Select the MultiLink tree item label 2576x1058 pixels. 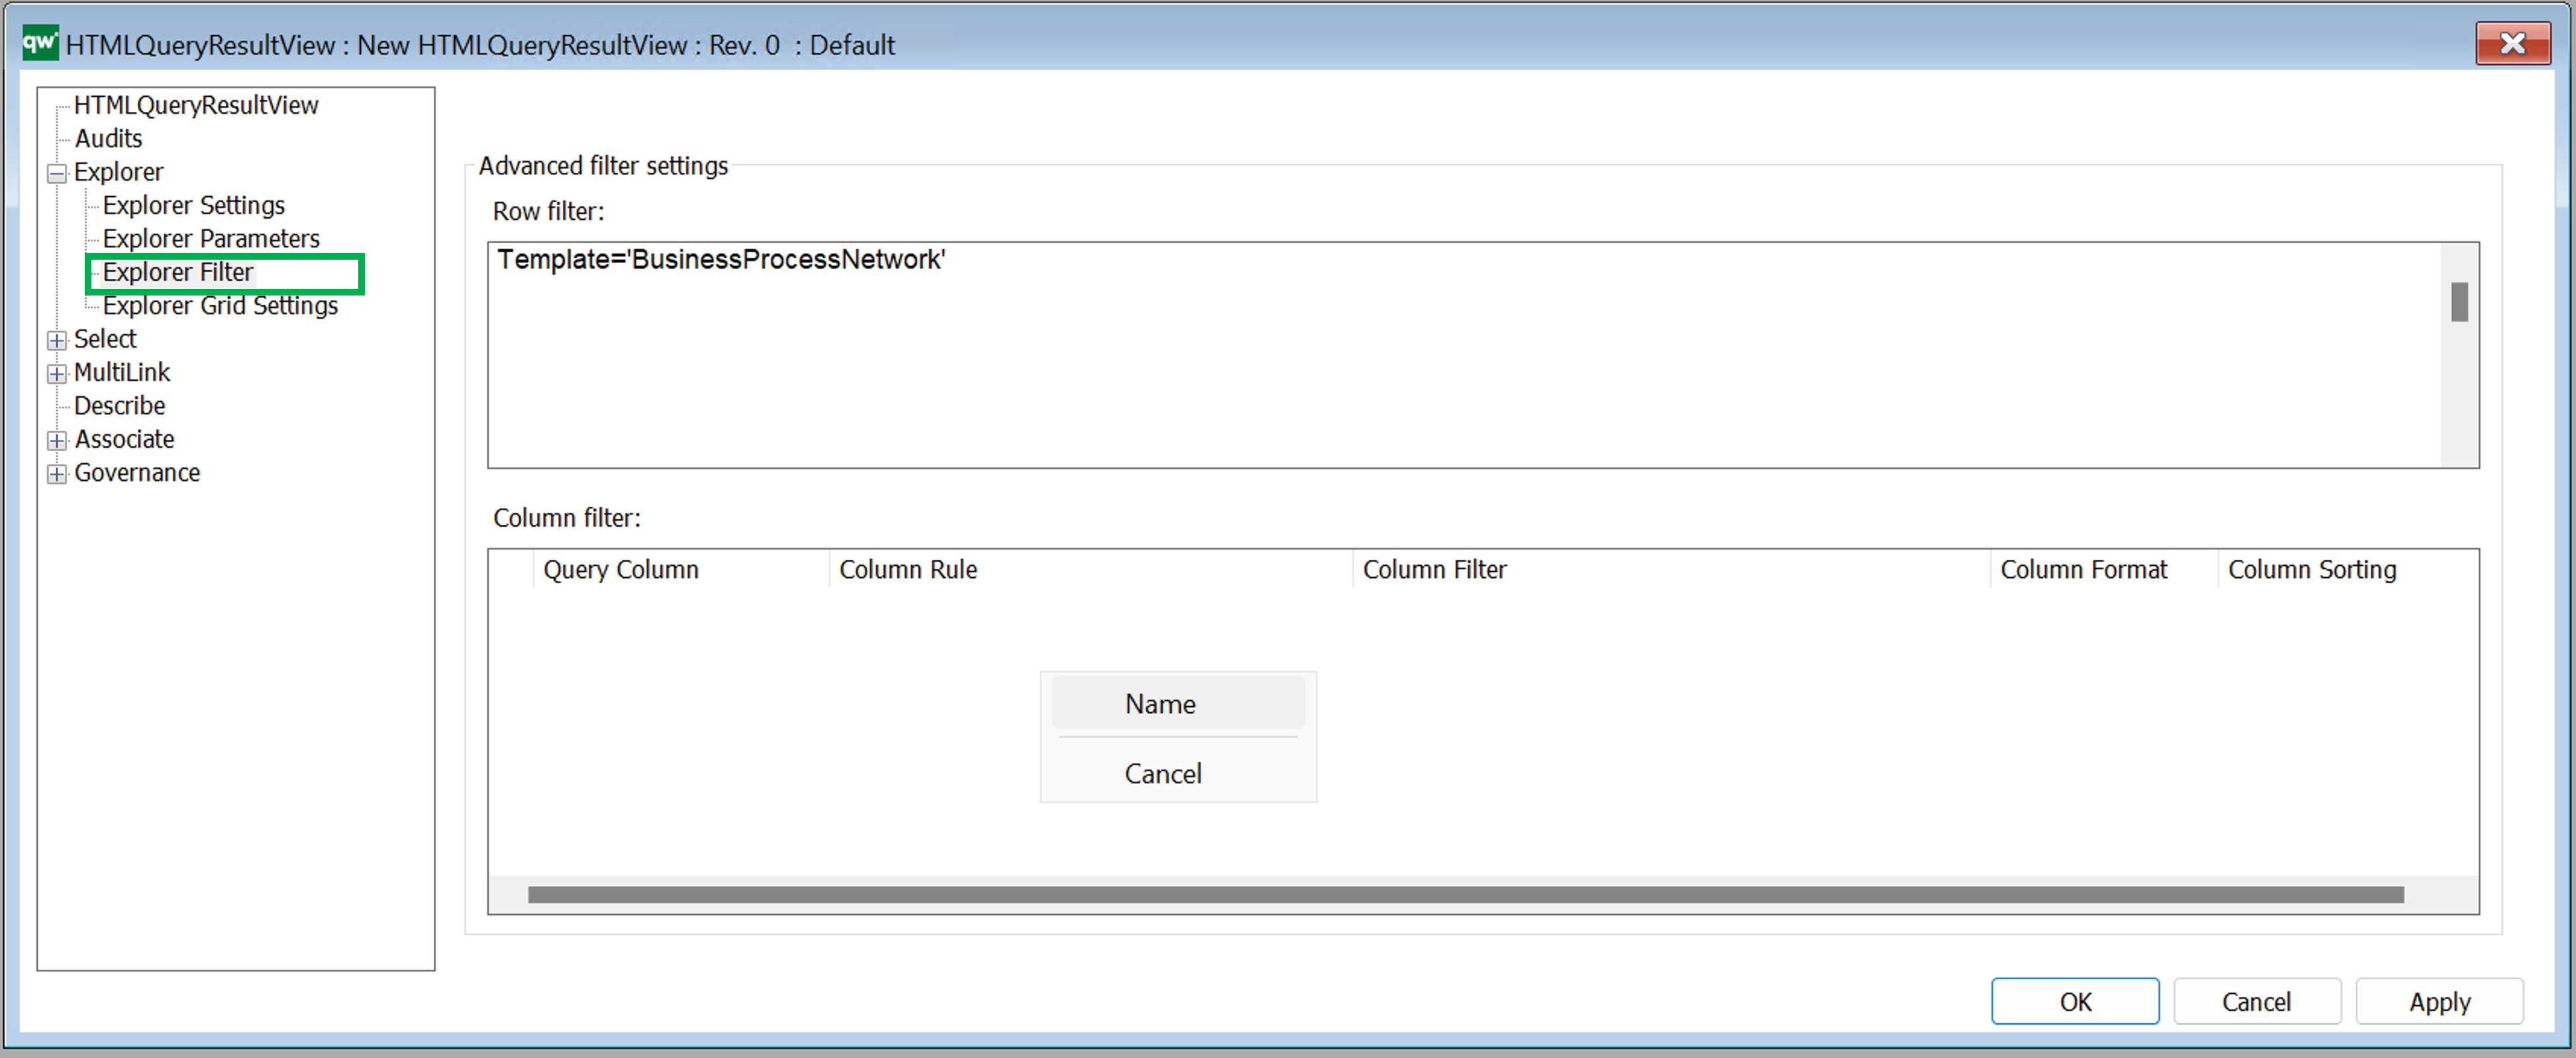point(122,372)
